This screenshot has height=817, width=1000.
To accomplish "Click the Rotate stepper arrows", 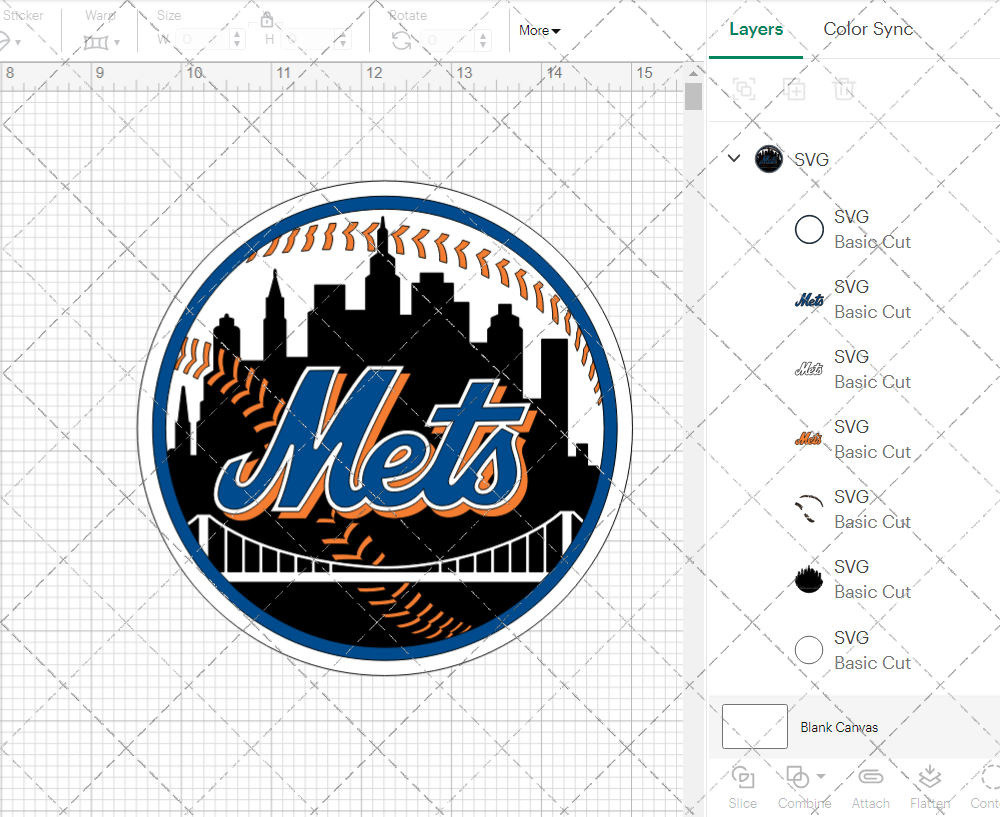I will coord(483,40).
